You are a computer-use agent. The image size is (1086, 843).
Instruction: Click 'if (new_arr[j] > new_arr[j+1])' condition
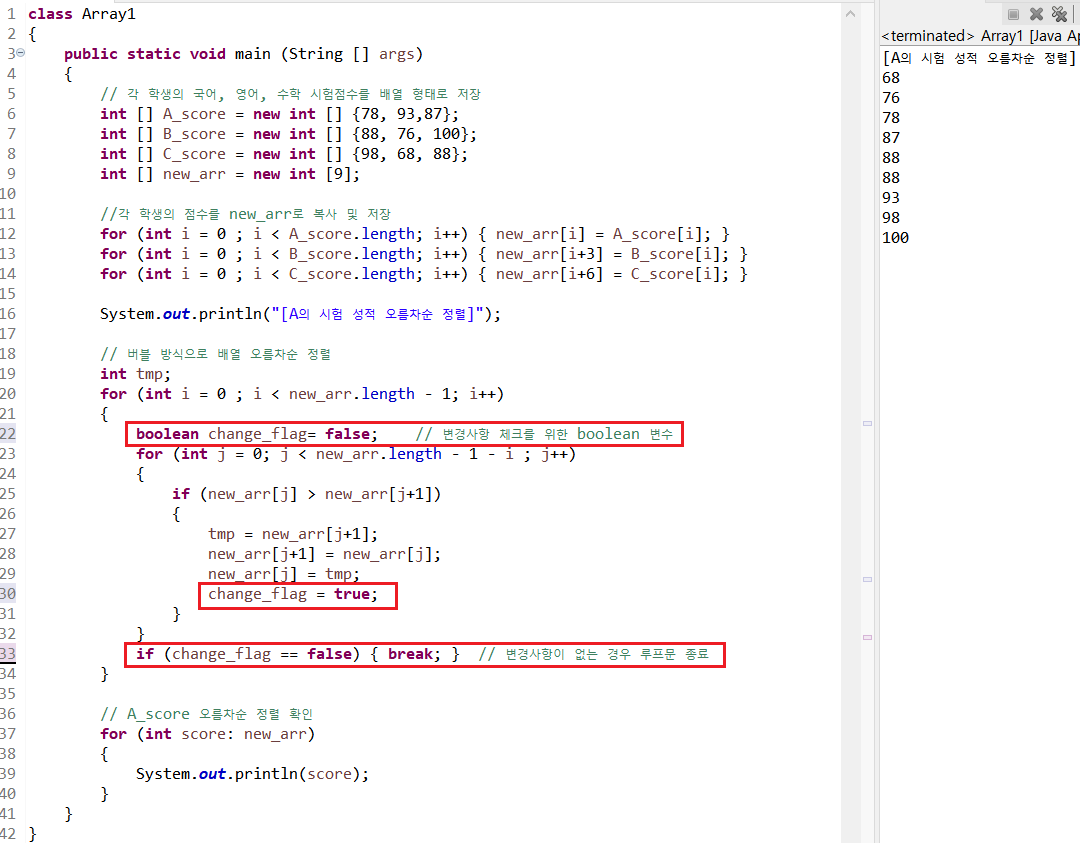click(x=306, y=494)
